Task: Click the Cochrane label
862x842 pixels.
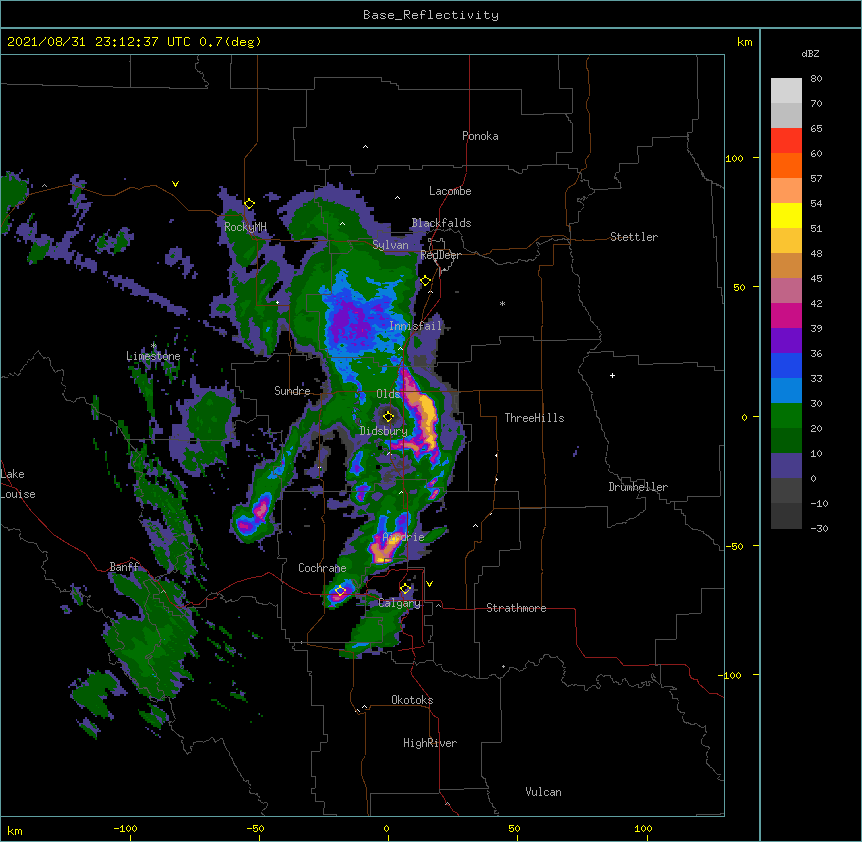Action: pos(322,568)
